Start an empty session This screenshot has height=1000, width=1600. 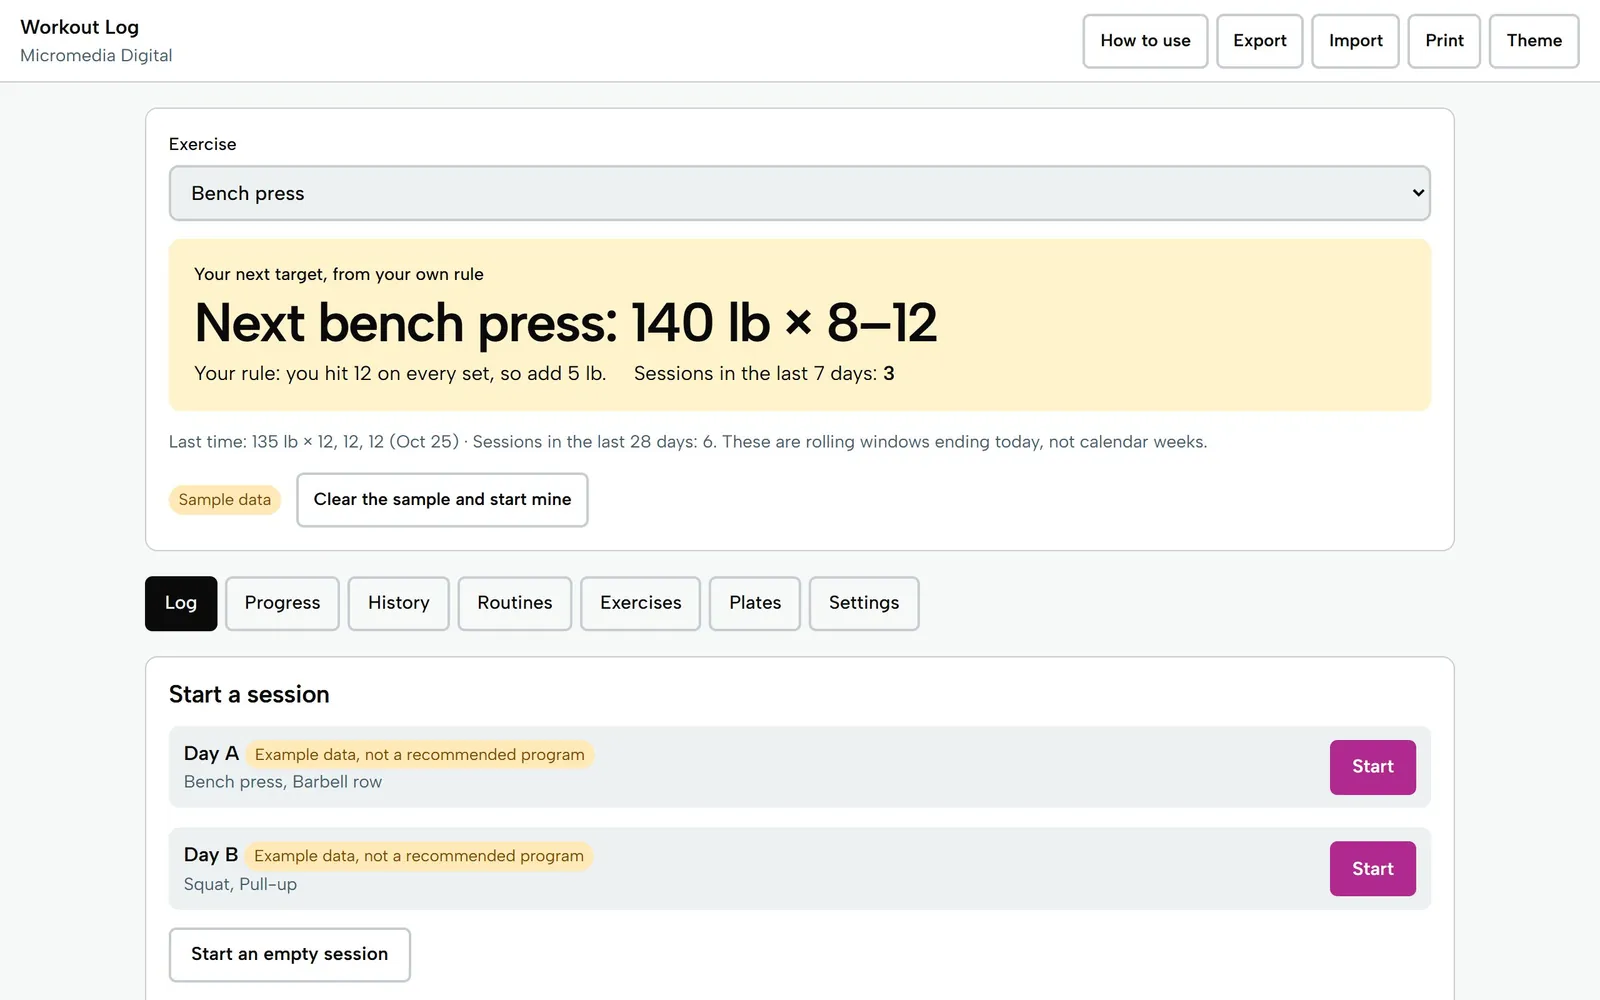(x=289, y=954)
